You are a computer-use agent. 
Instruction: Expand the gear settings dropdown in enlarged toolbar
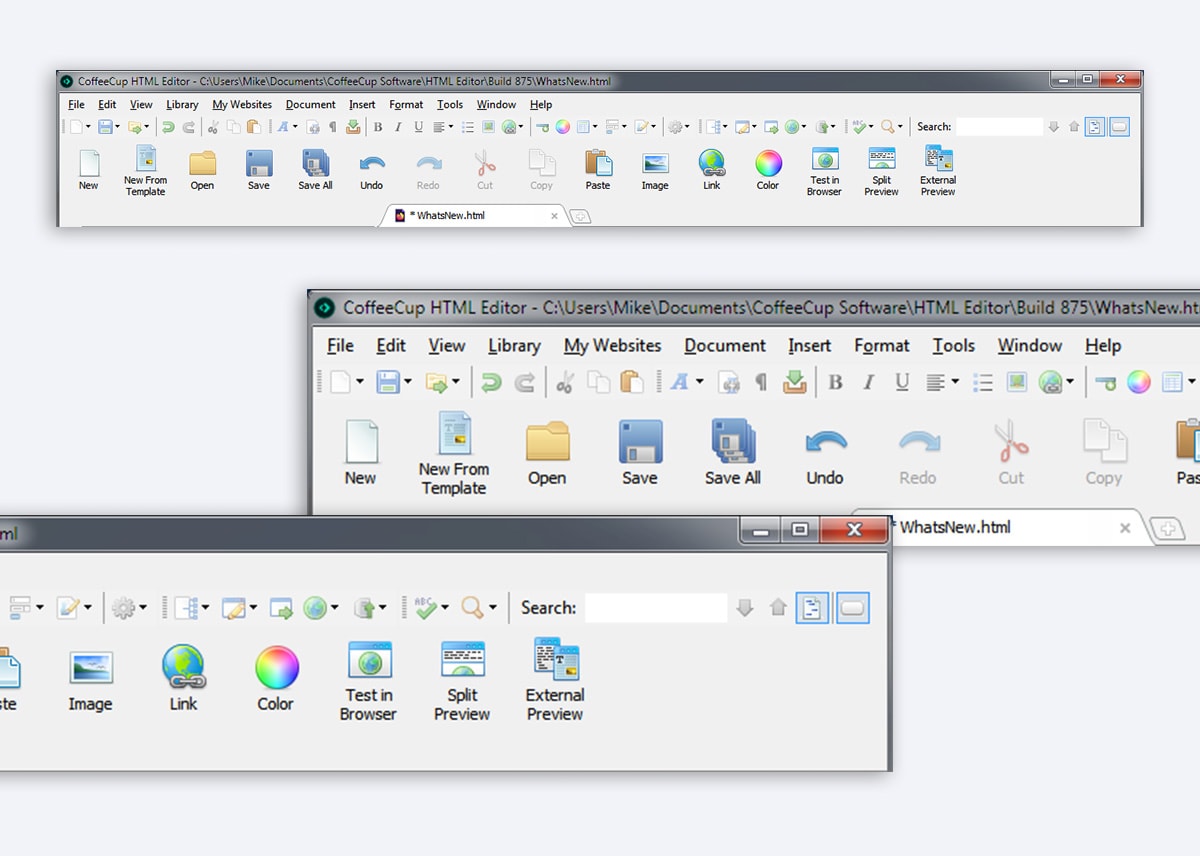(x=144, y=608)
